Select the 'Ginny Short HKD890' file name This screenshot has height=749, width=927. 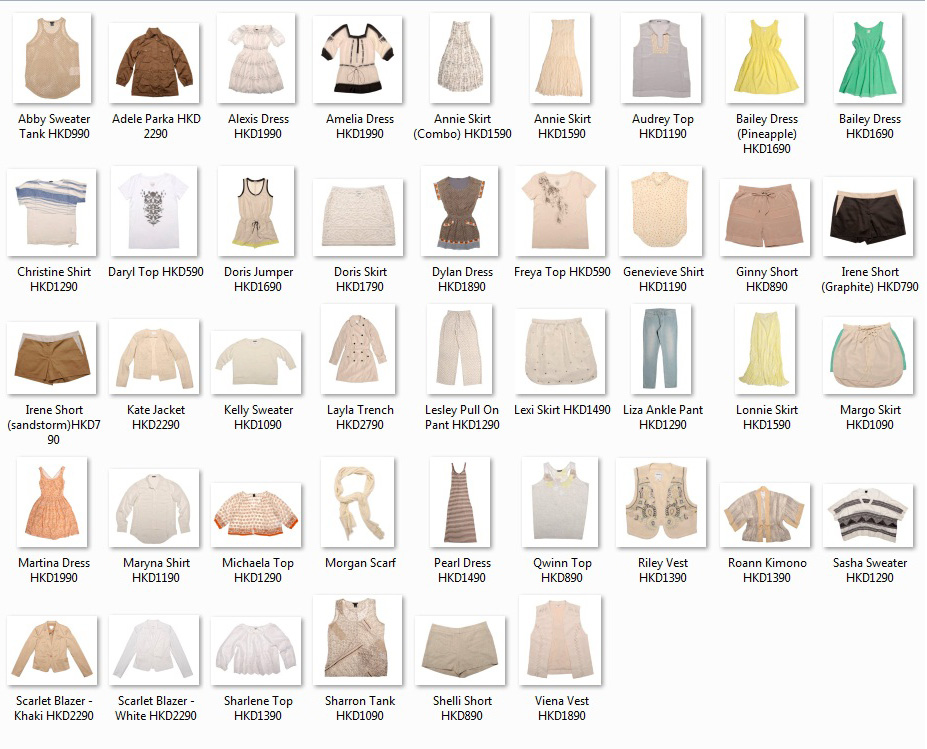tap(767, 279)
